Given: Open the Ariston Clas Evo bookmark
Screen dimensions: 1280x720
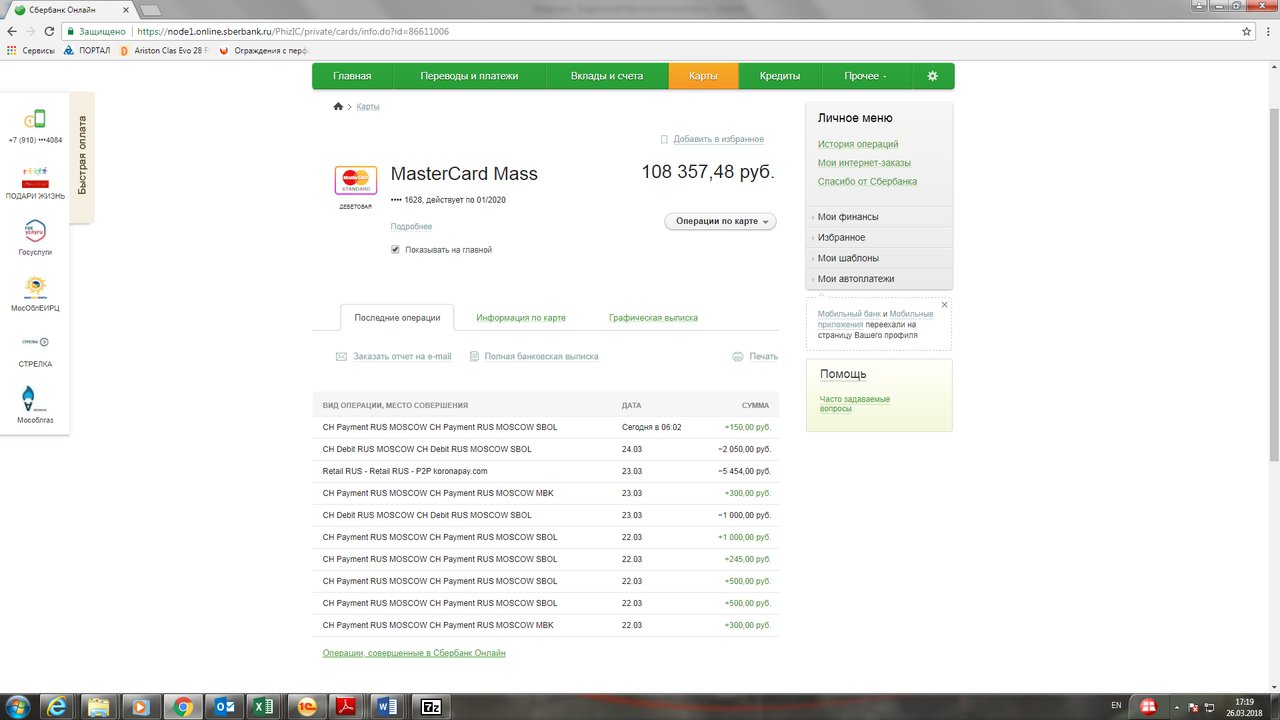Looking at the screenshot, I should (x=164, y=50).
